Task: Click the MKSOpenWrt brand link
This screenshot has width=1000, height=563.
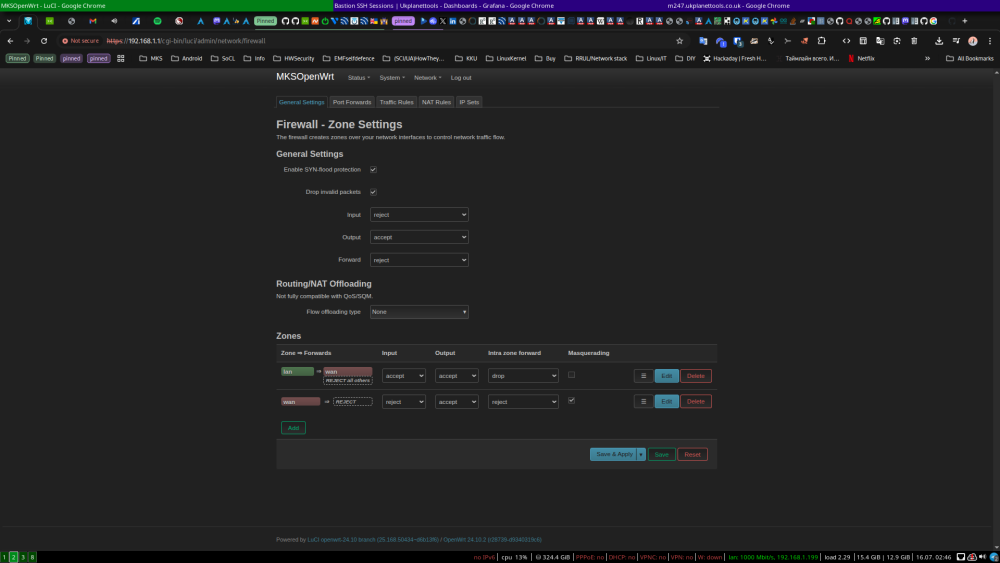Action: click(x=305, y=77)
